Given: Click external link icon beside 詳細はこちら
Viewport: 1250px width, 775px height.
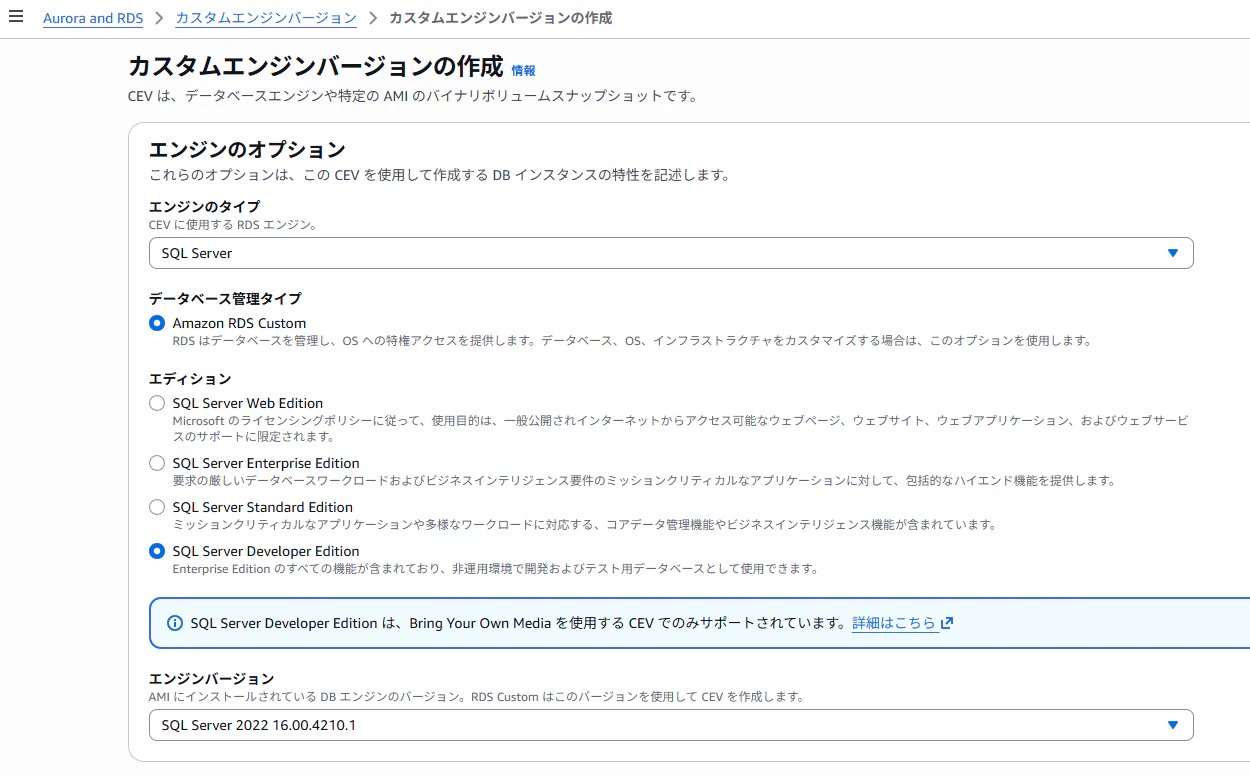Looking at the screenshot, I should (x=947, y=623).
